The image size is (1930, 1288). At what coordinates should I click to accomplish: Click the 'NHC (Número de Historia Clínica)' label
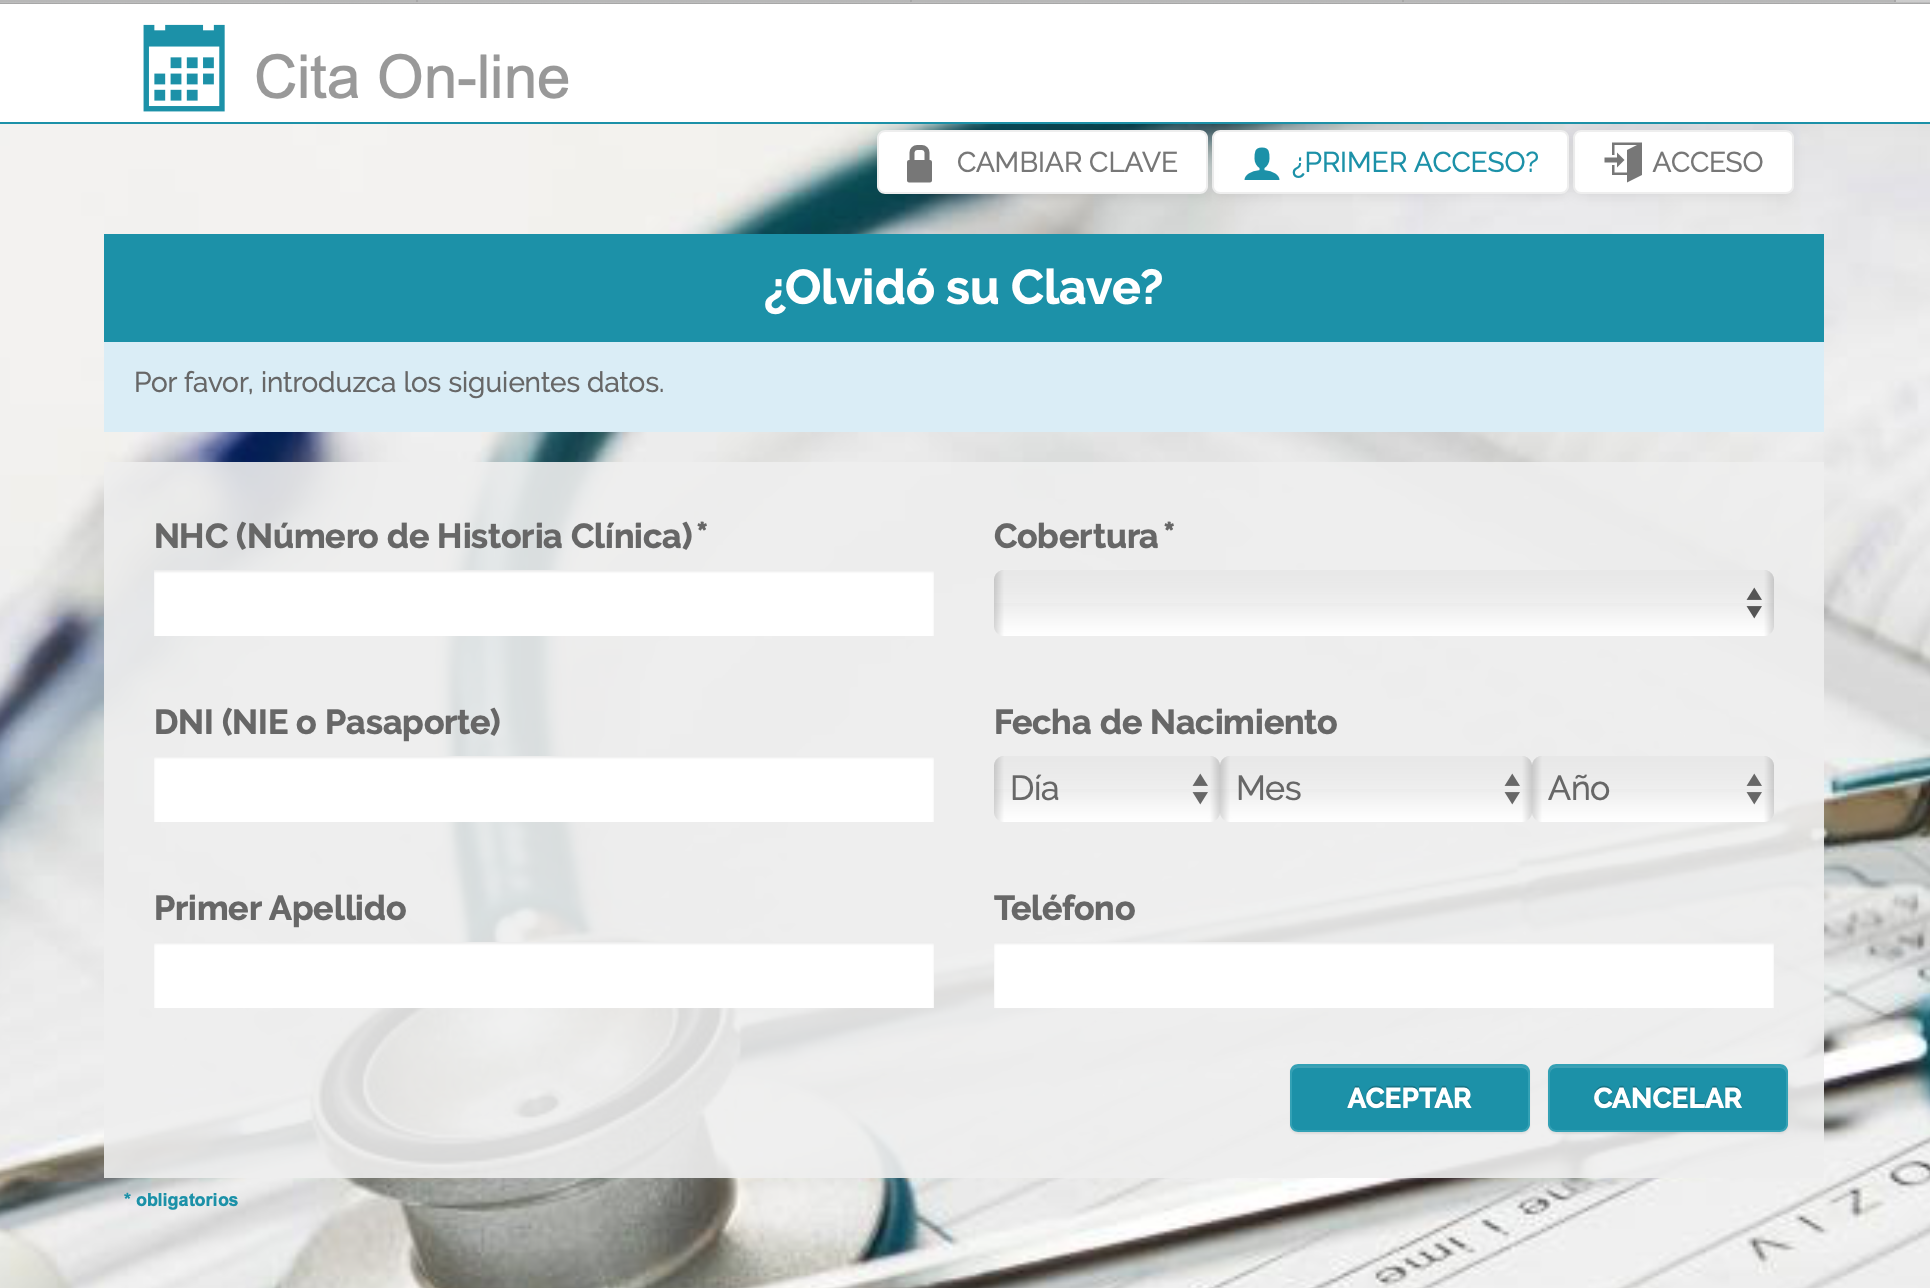pos(423,536)
